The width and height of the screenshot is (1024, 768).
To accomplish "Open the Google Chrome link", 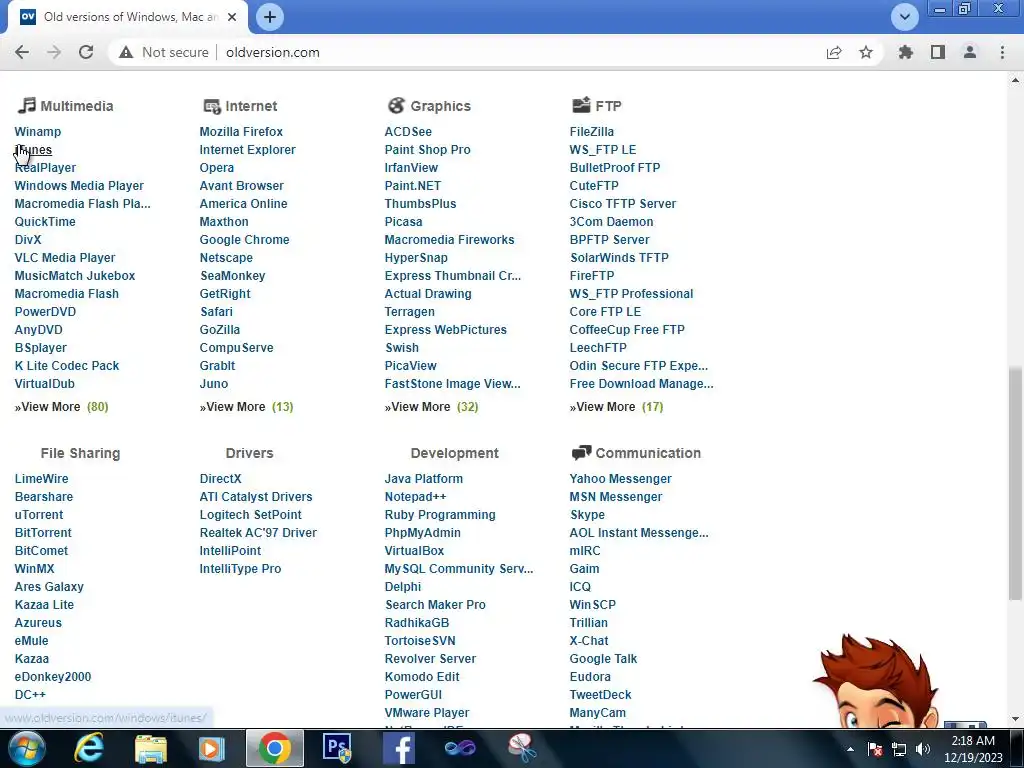I will coord(244,240).
